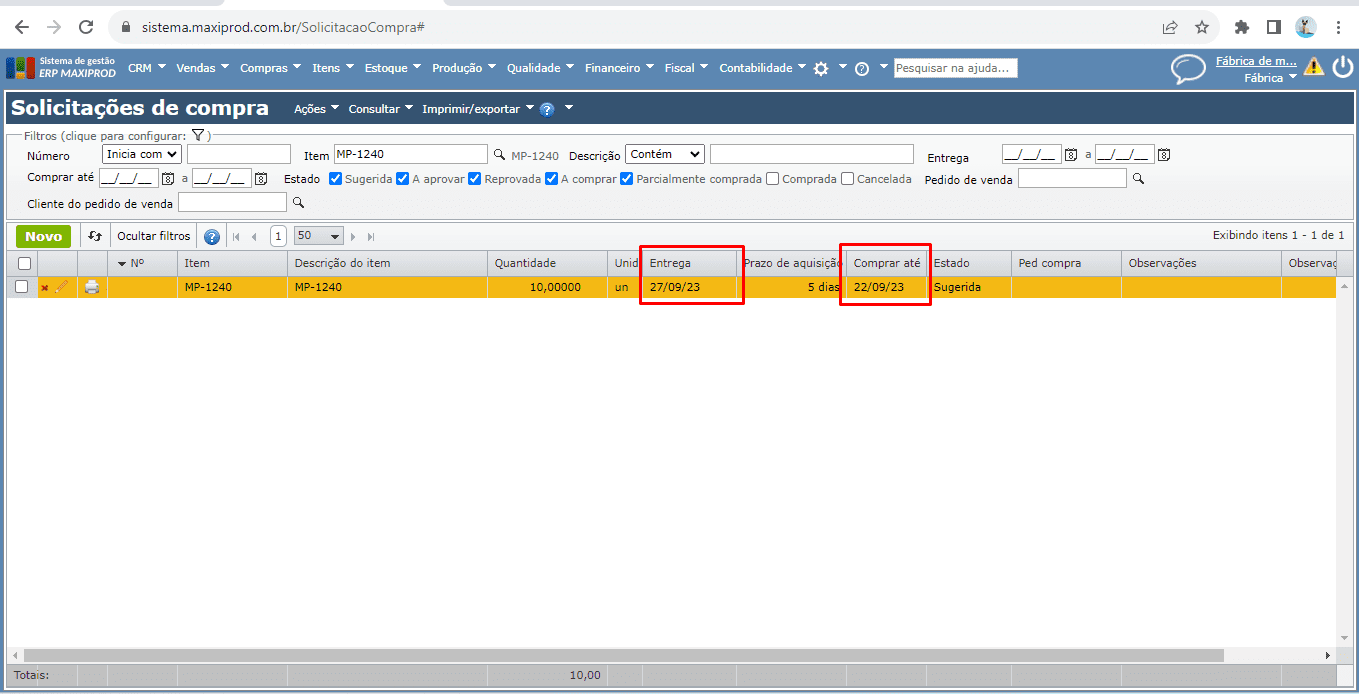1359x694 pixels.
Task: Delete the MP-1240 row with red X
Action: click(x=44, y=288)
